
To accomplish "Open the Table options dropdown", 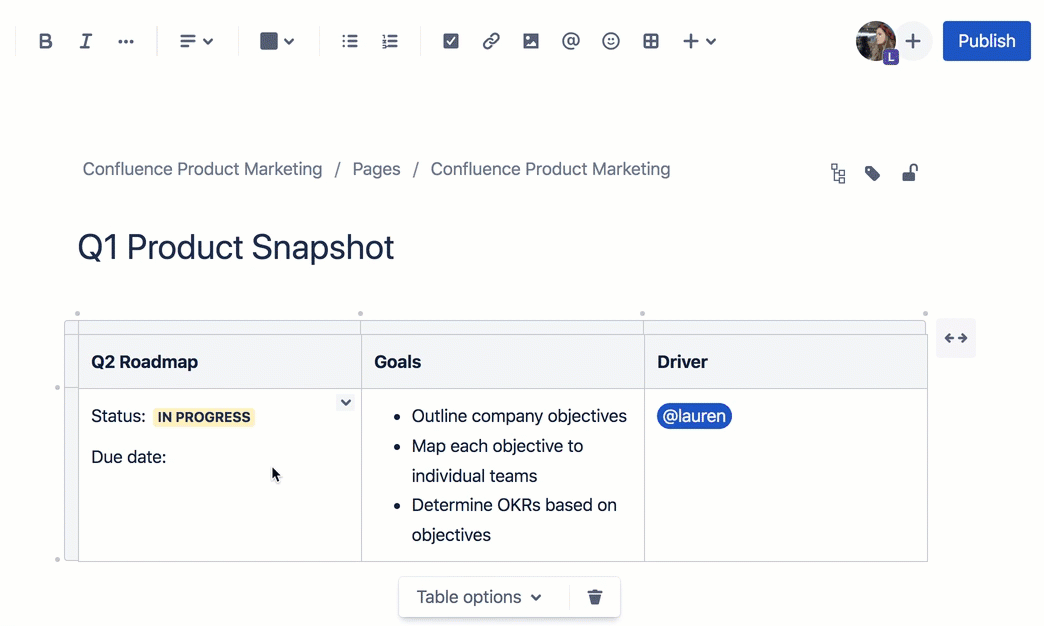I will pyautogui.click(x=479, y=597).
